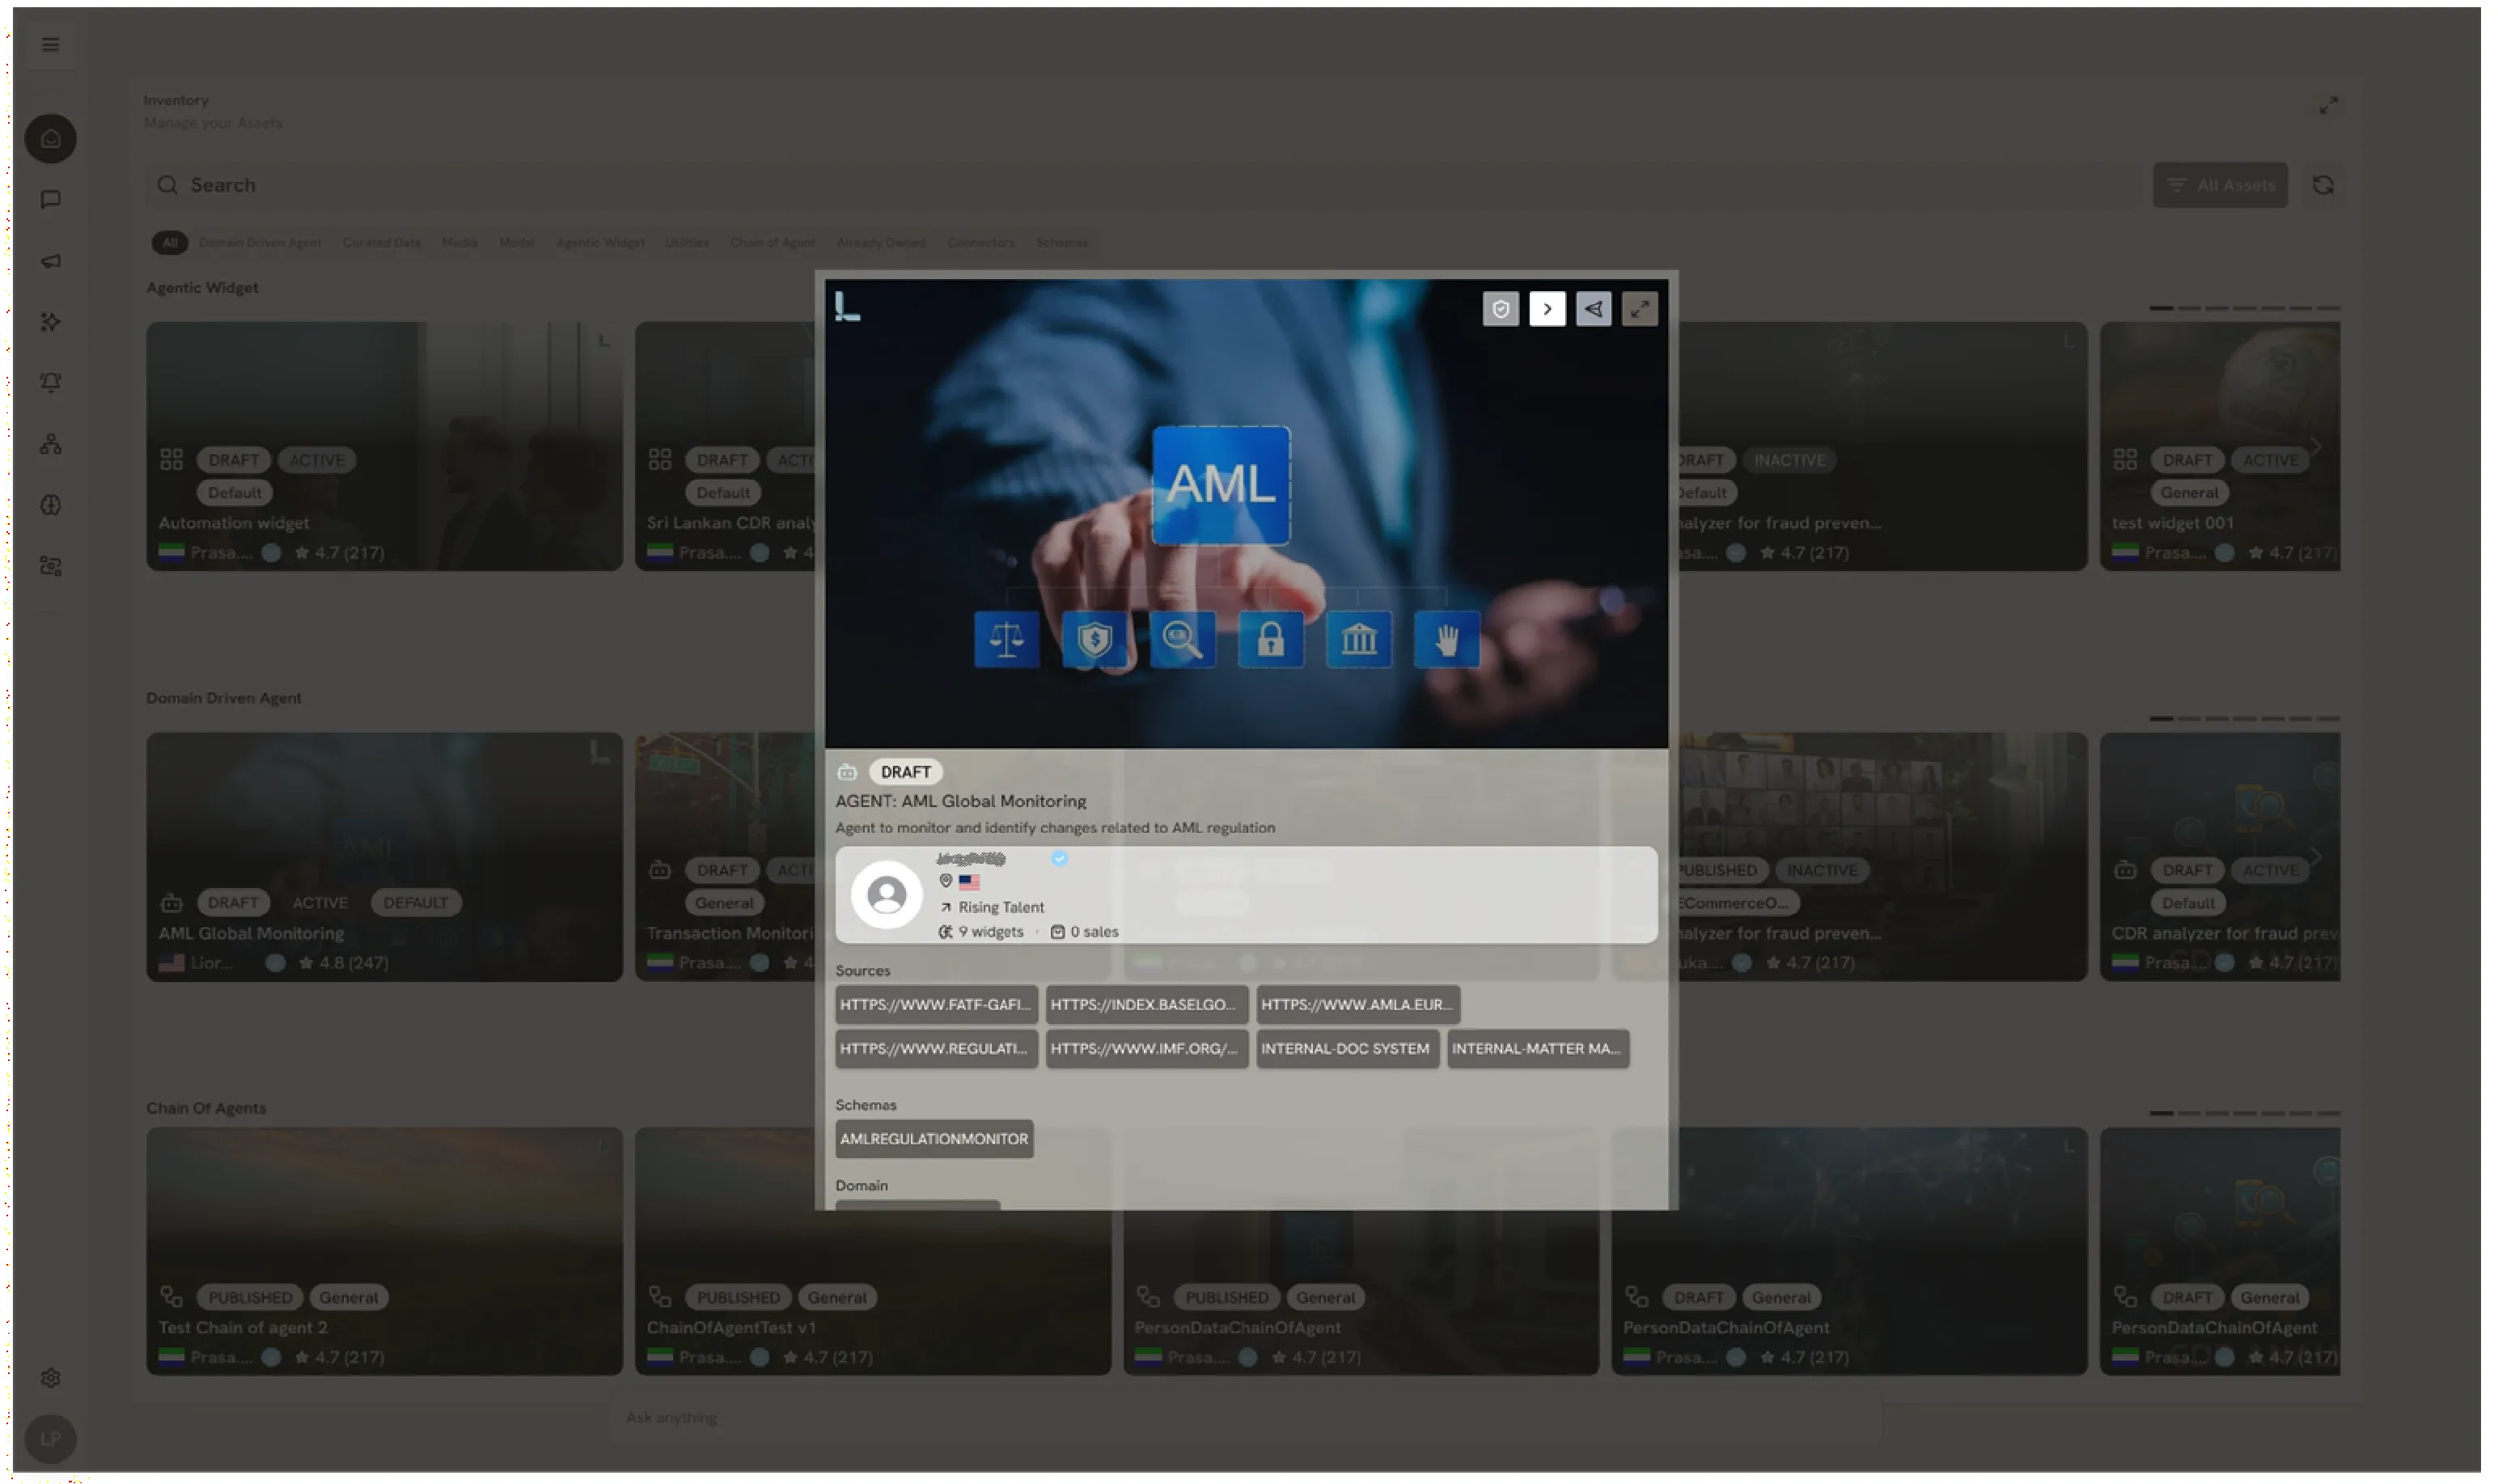Click the next chevron on the AML modal
The image size is (2498, 1484).
coord(1547,309)
